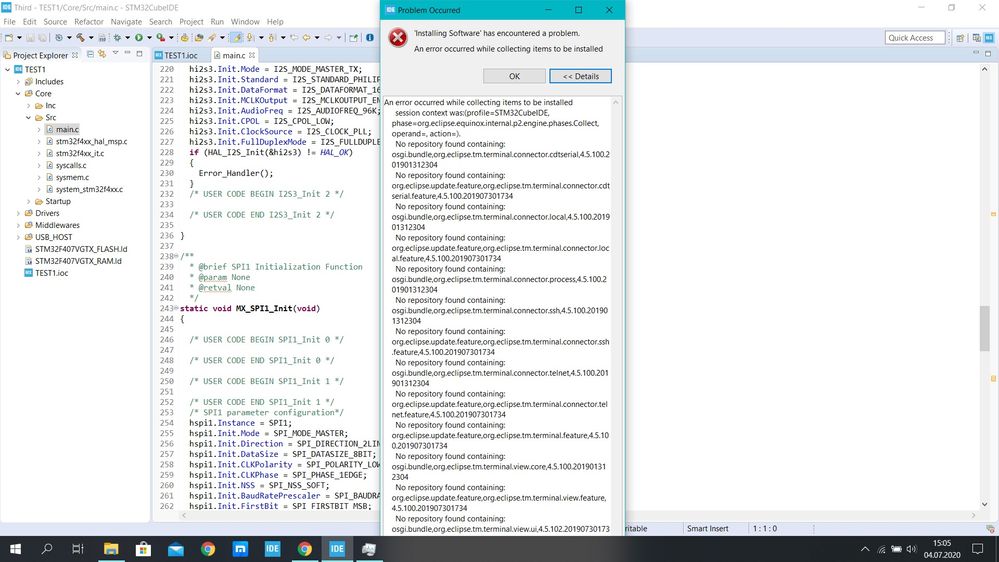The image size is (999, 562).
Task: Close the Project Explorer view
Action: coord(75,55)
